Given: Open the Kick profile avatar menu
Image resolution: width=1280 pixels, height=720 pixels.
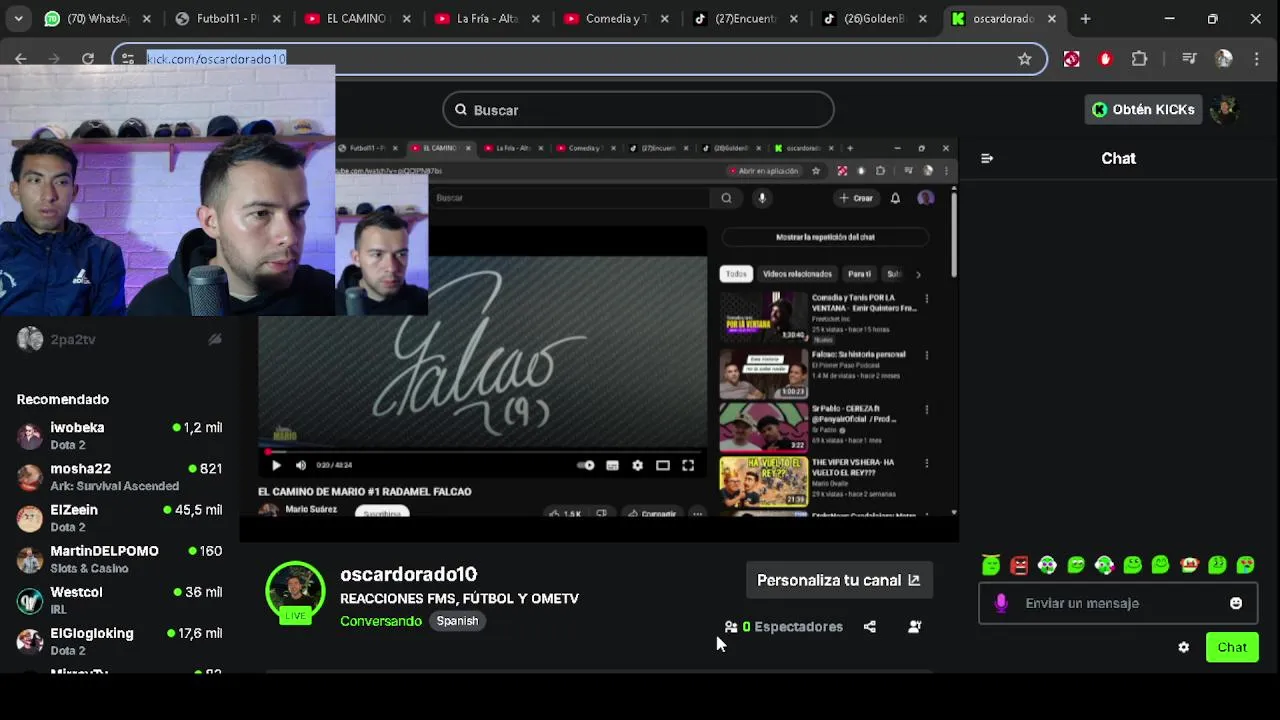Looking at the screenshot, I should (x=1225, y=110).
